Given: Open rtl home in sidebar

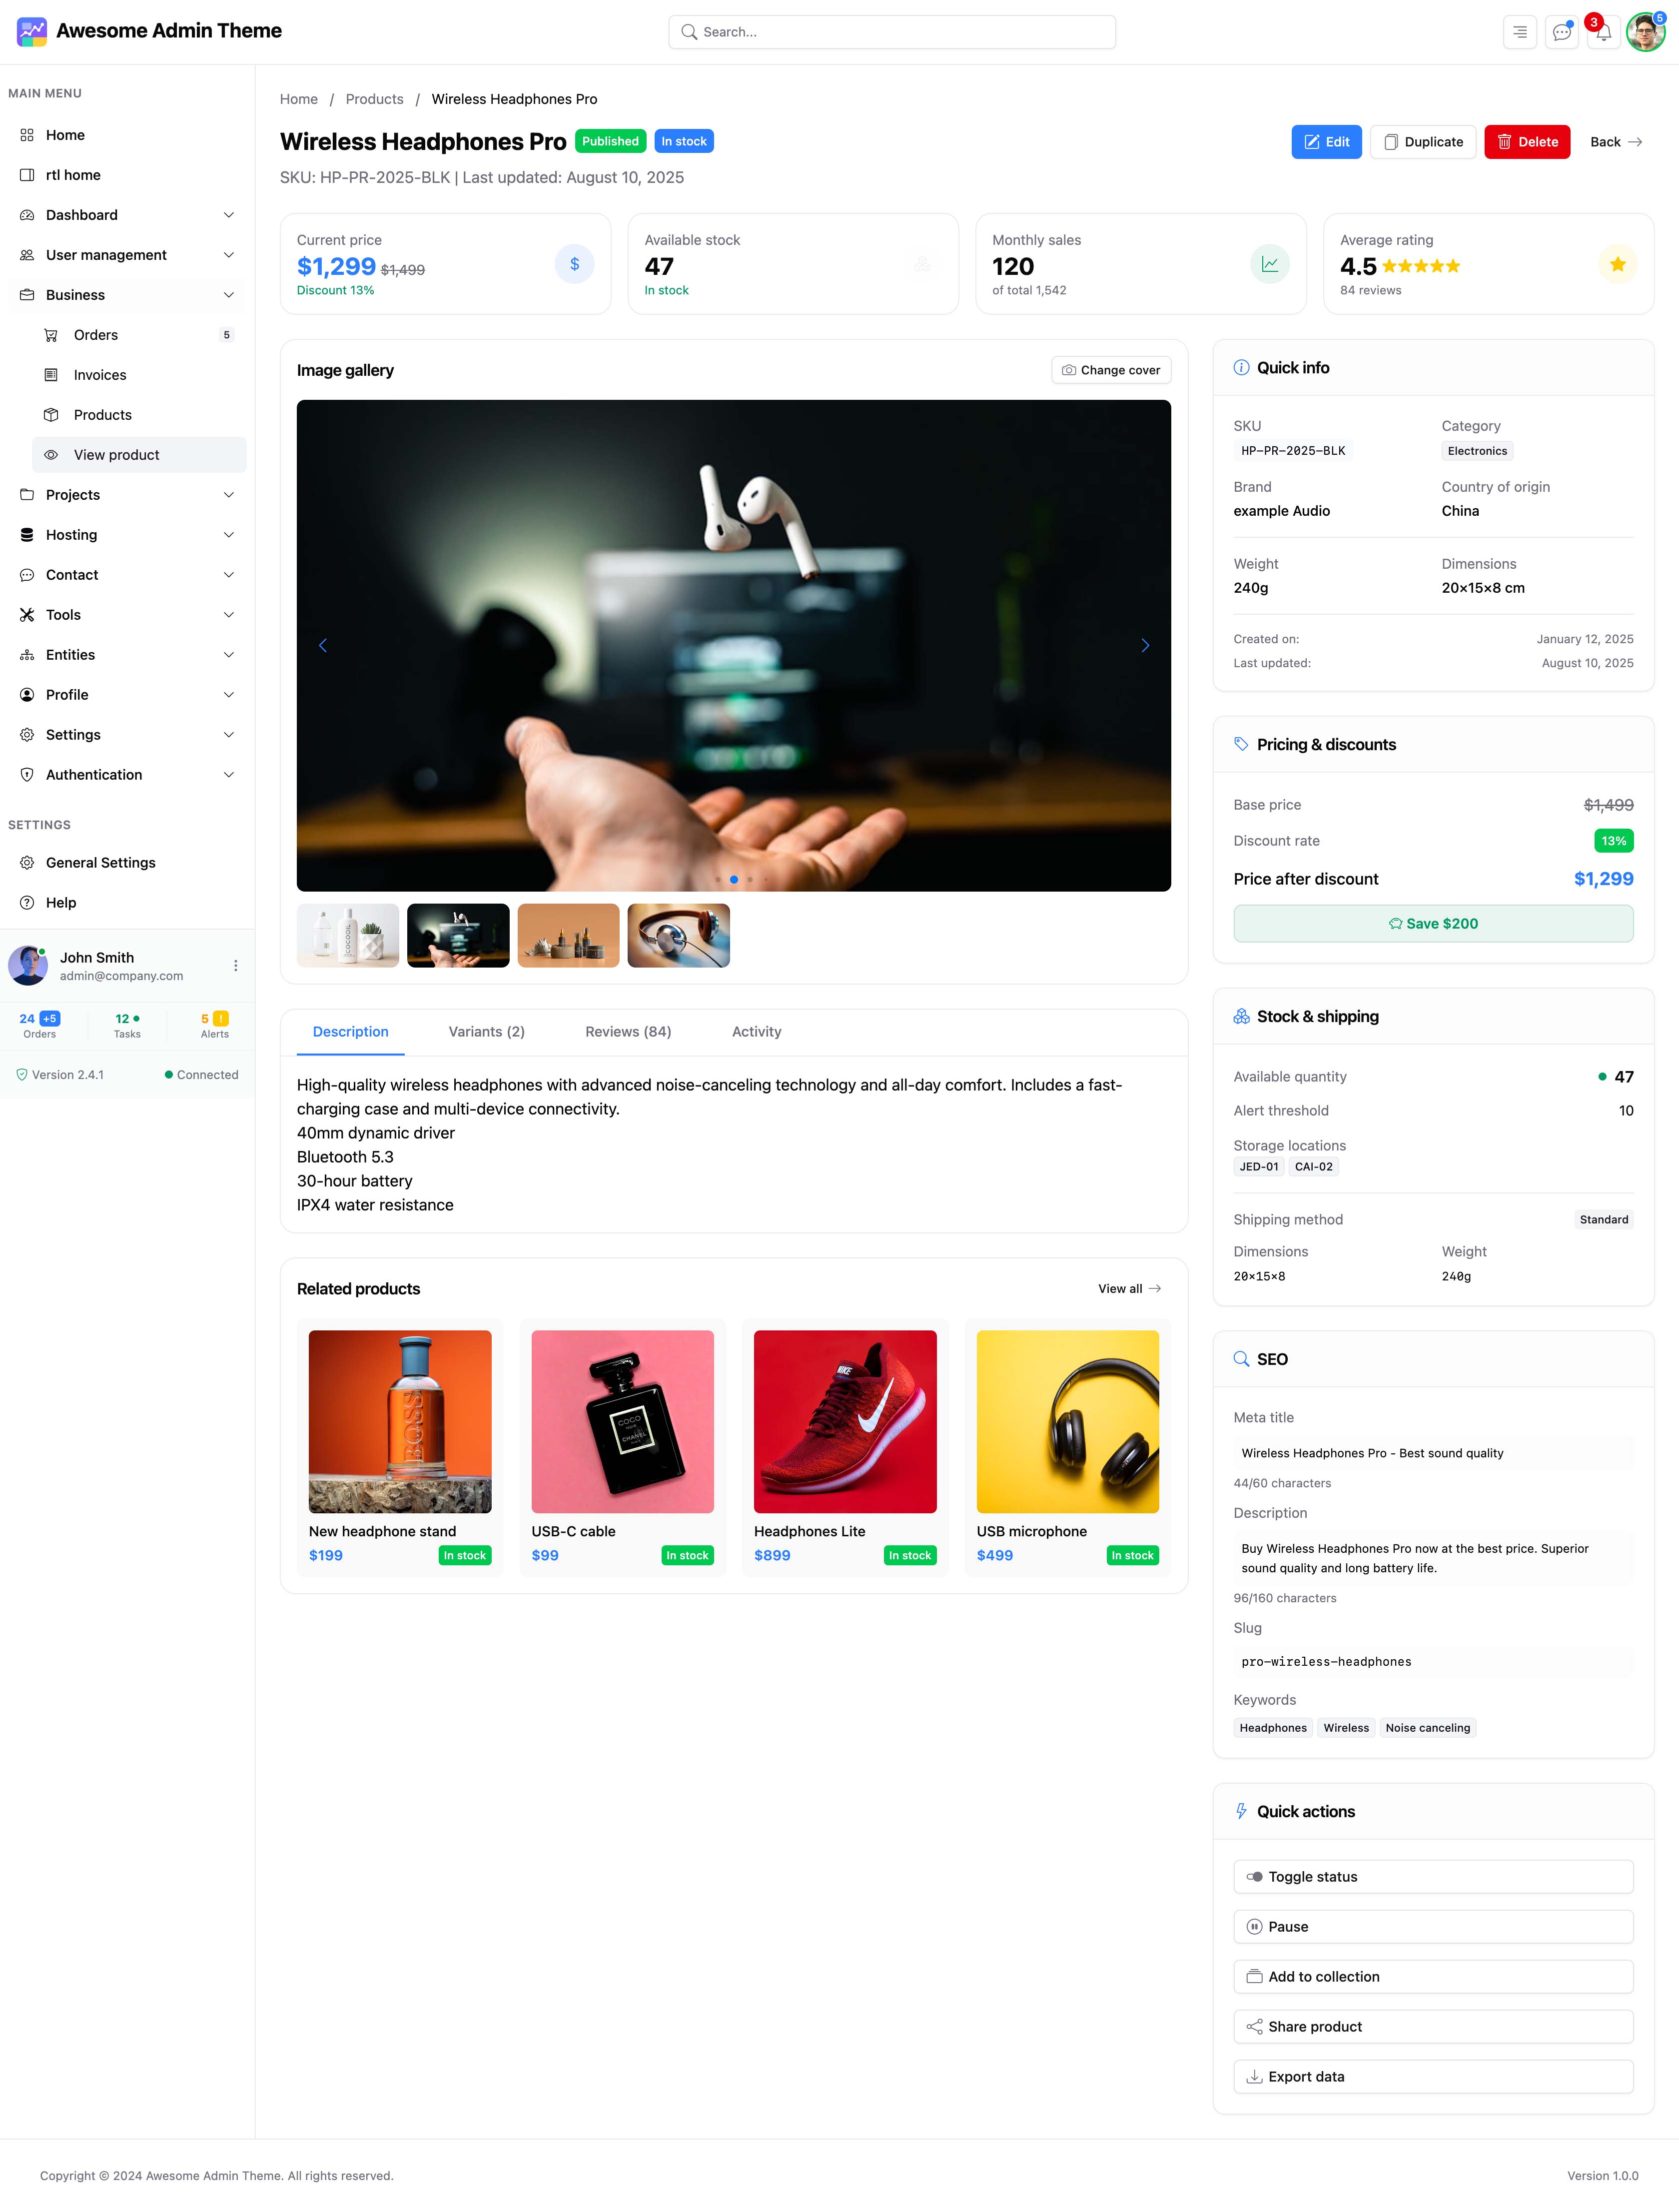Looking at the screenshot, I should coord(127,175).
